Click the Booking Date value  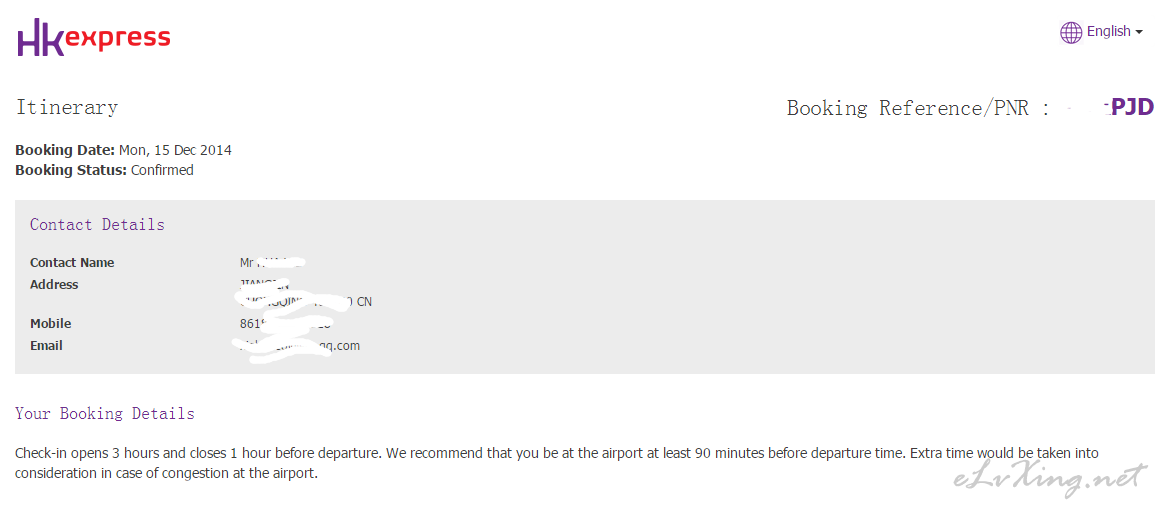175,151
